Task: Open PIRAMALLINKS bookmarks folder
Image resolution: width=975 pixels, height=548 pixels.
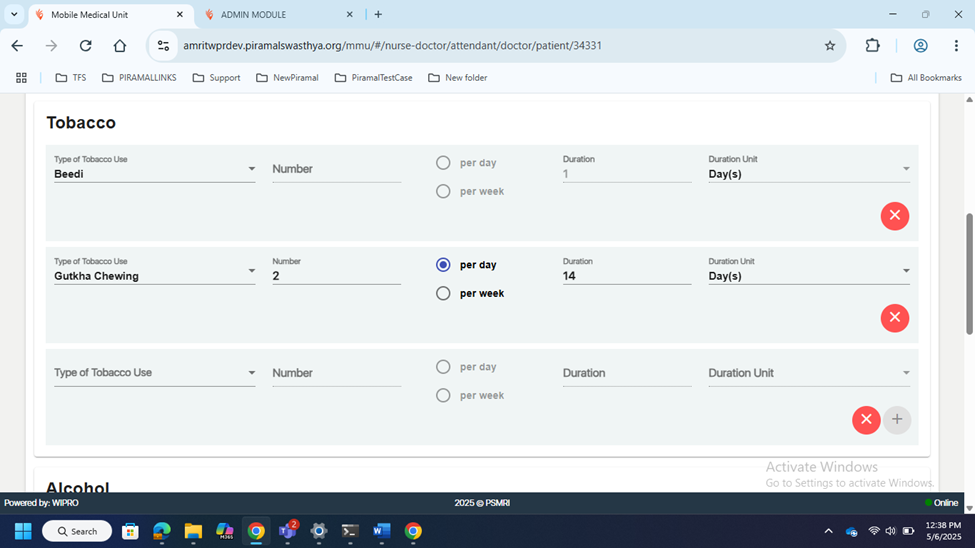Action: 139,78
